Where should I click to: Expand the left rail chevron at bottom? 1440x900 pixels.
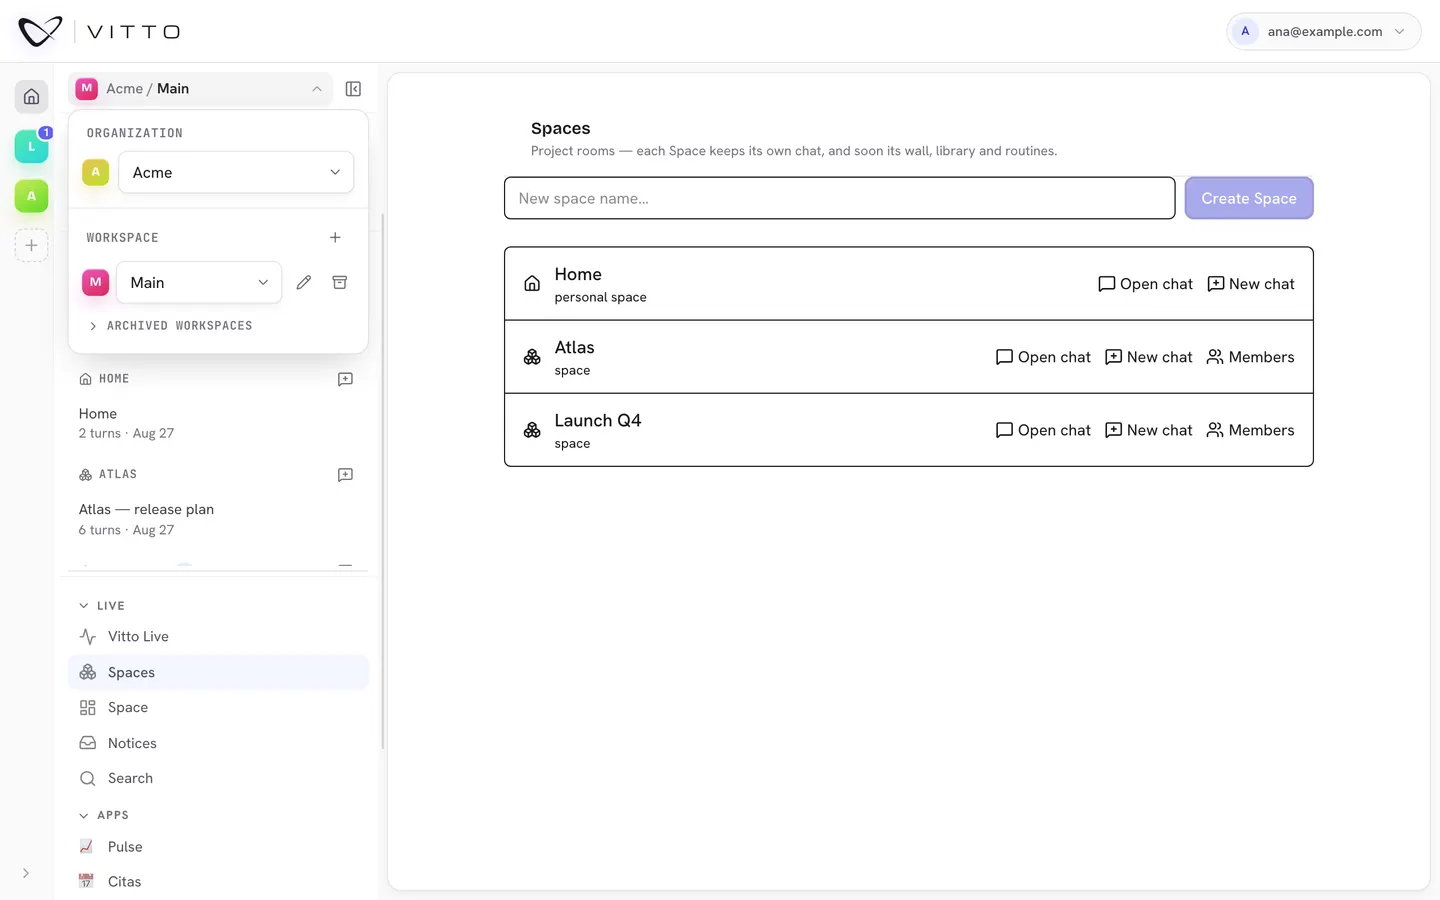pos(26,873)
